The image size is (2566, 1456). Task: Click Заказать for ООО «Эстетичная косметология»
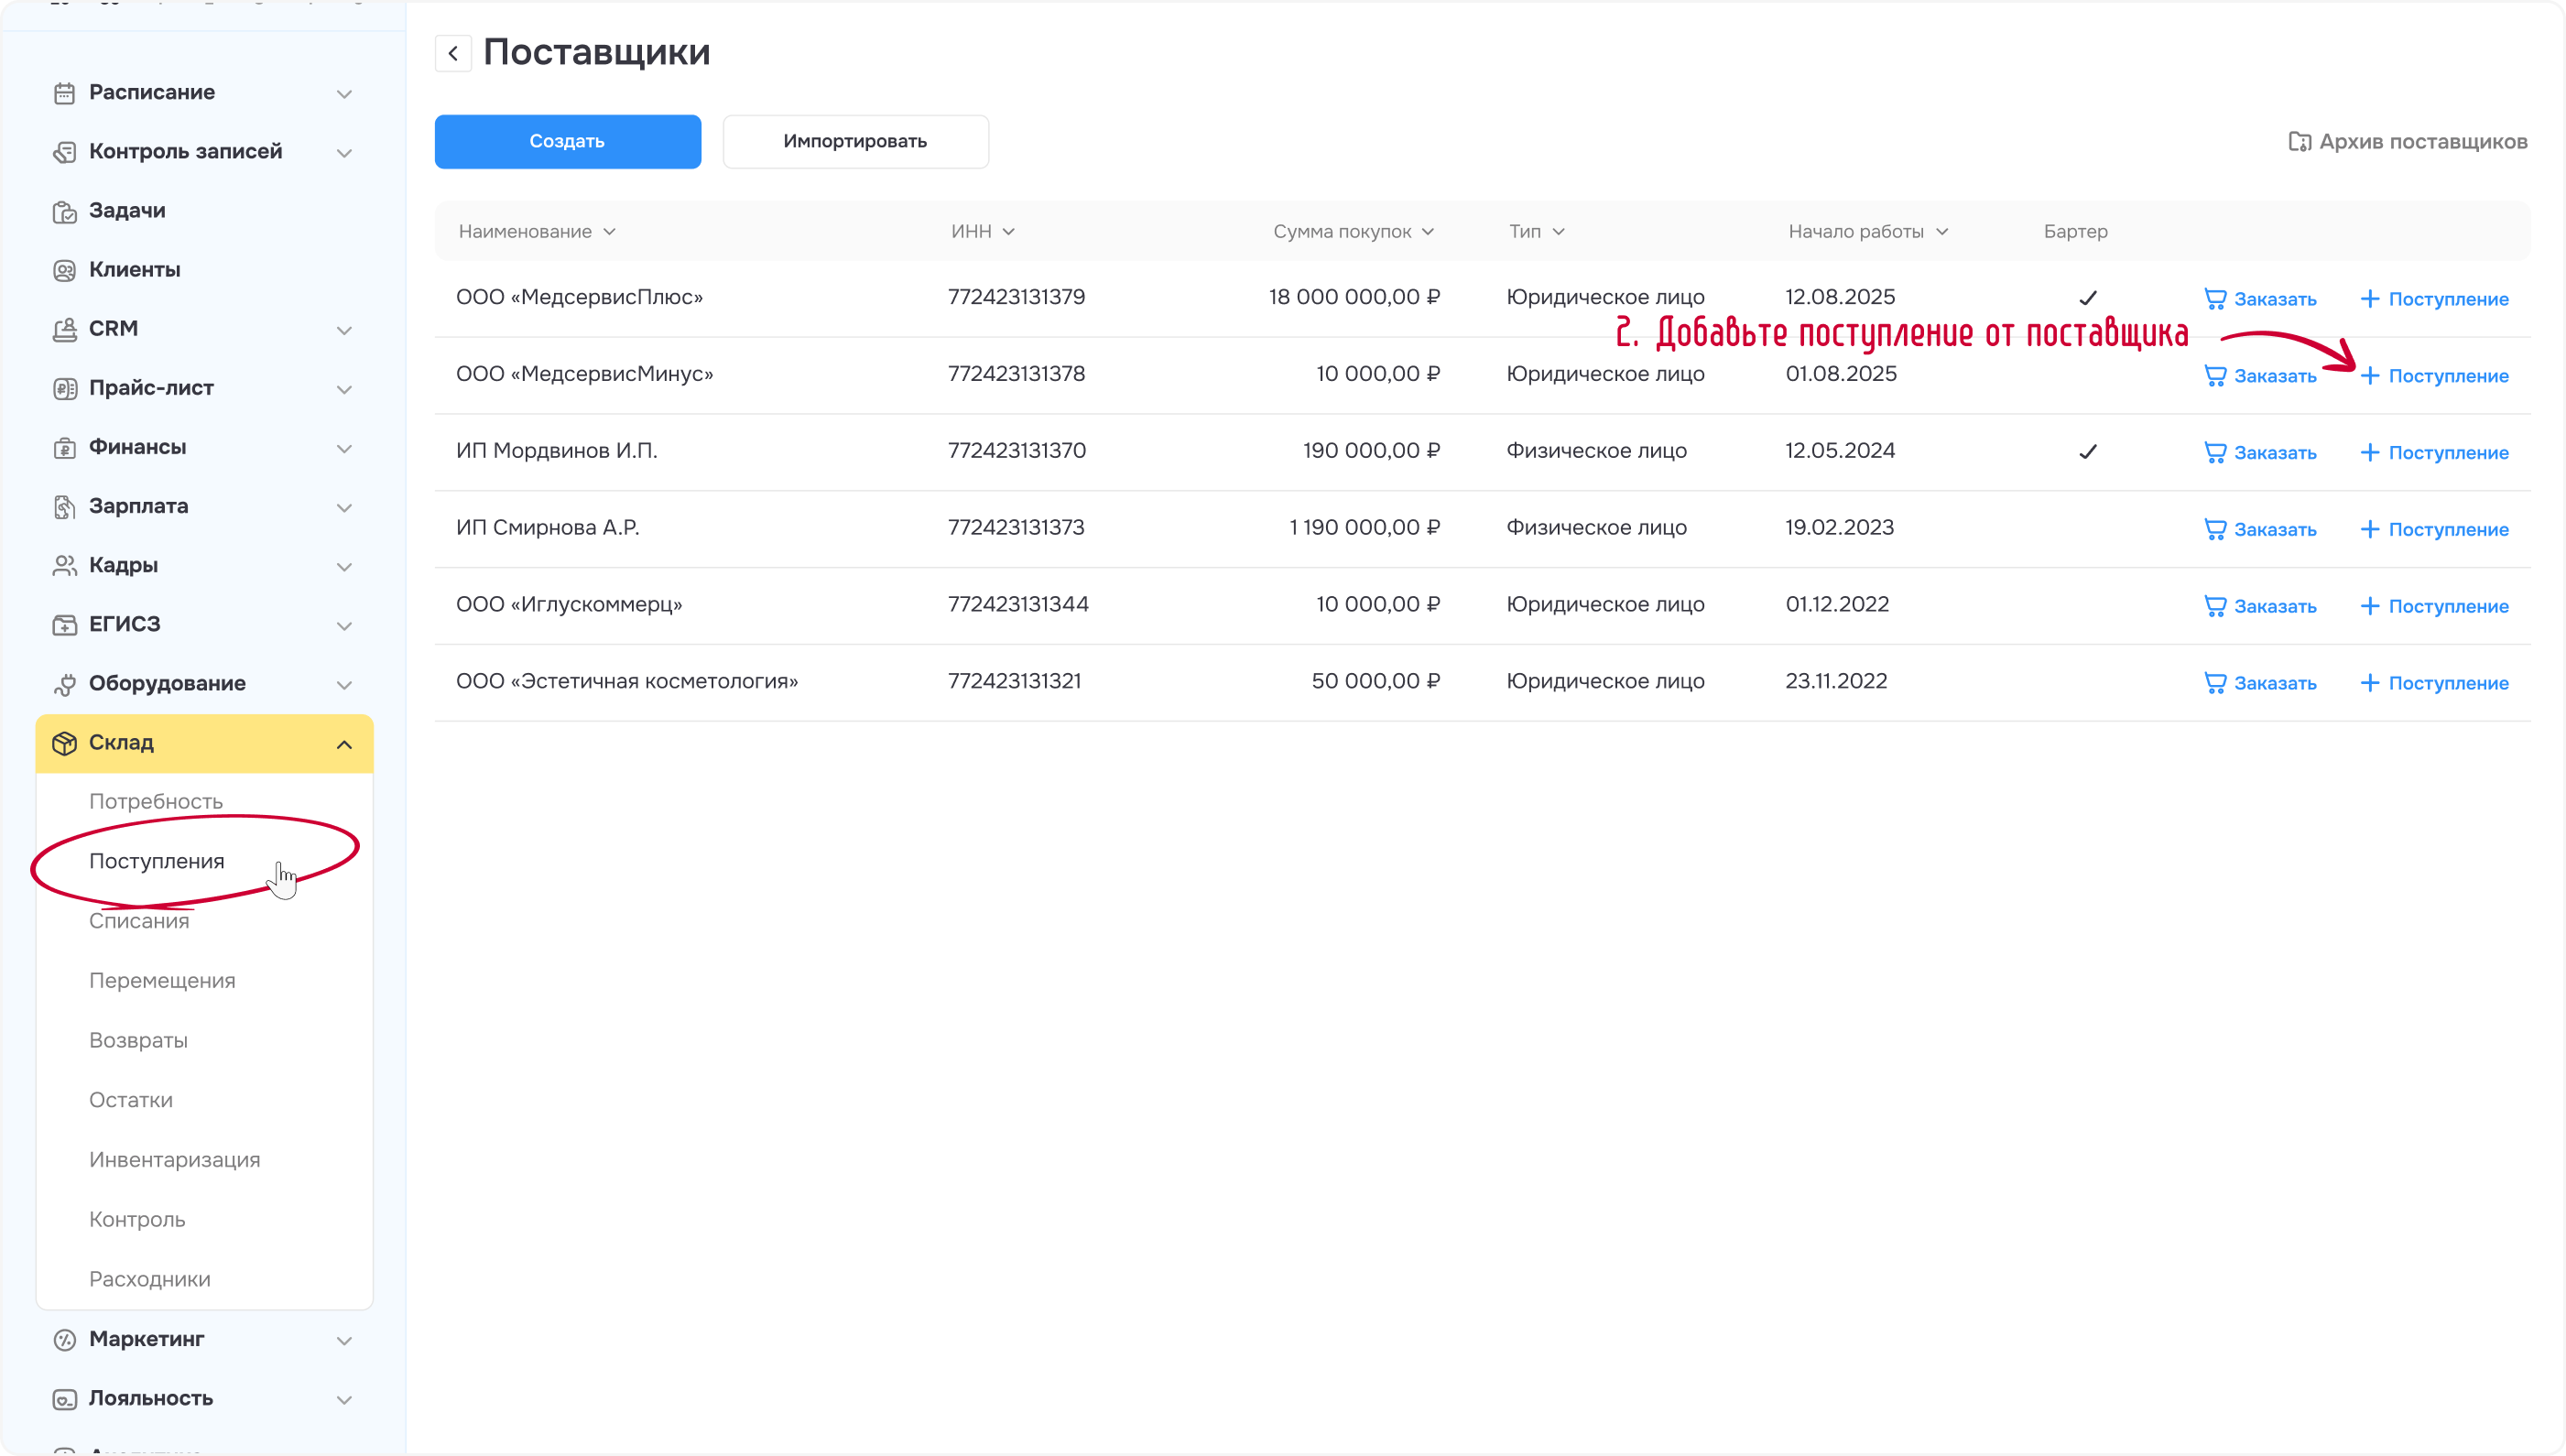coord(2260,683)
